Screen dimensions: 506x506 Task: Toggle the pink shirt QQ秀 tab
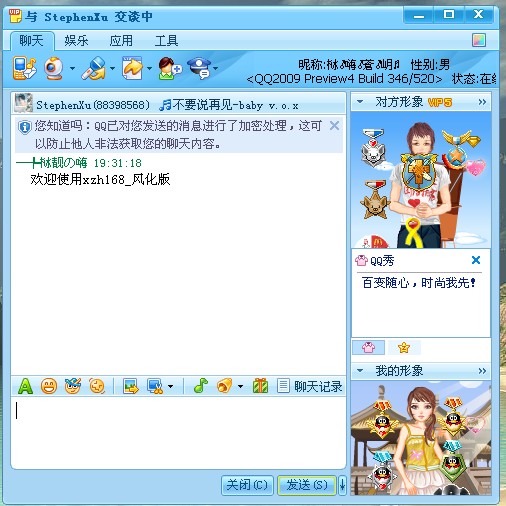[x=368, y=347]
